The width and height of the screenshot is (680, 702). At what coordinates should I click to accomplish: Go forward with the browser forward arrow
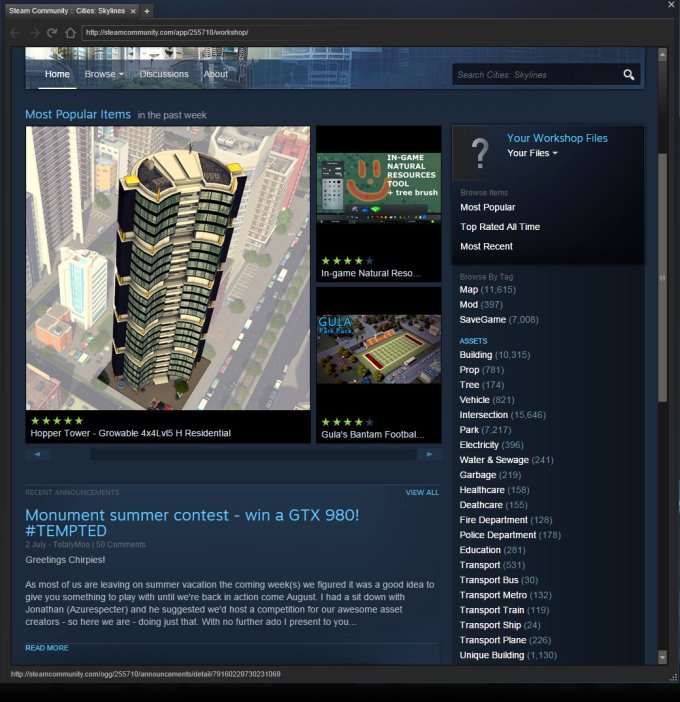pos(34,33)
